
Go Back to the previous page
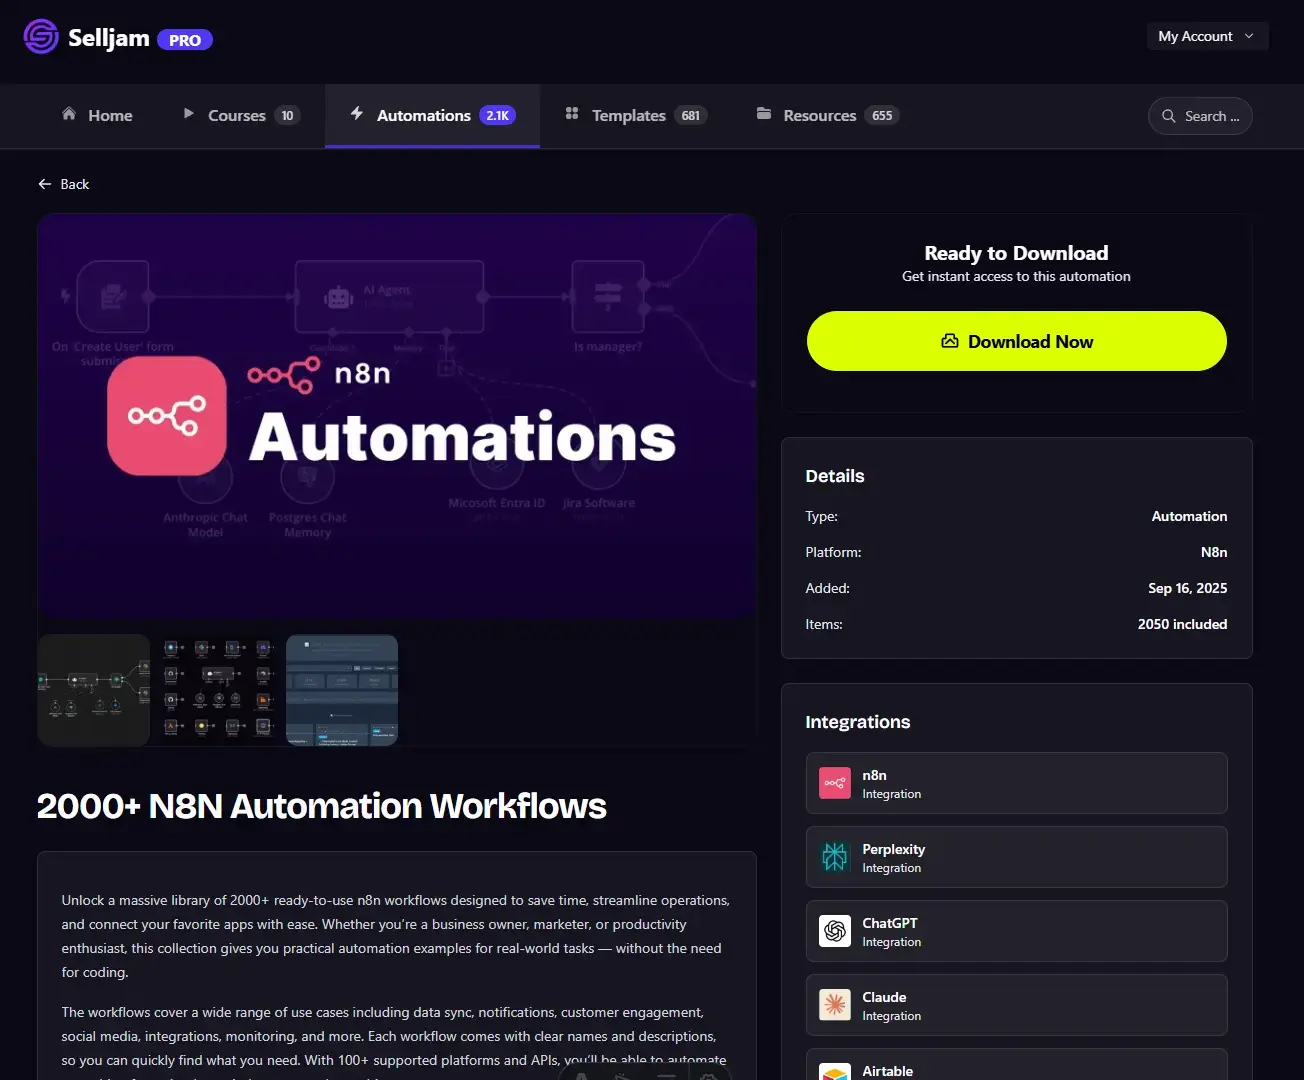[64, 184]
